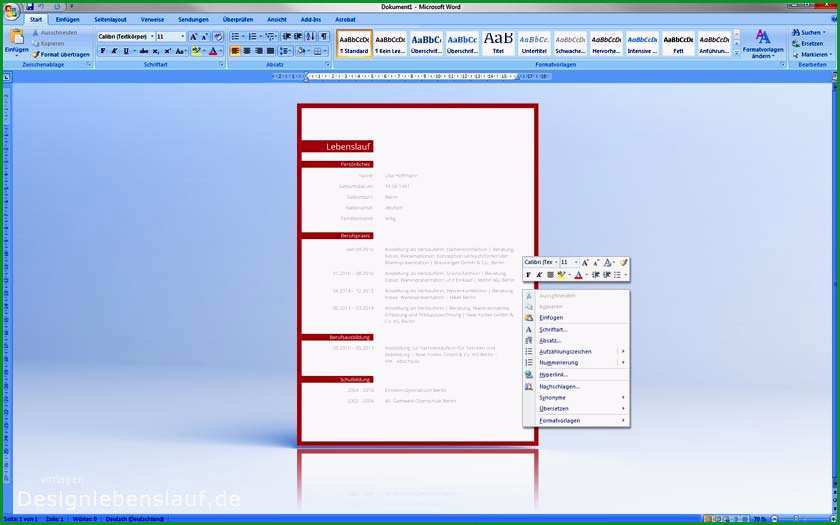Toggle strikethrough in ribbon
Screen dimensions: 840x525
point(144,51)
